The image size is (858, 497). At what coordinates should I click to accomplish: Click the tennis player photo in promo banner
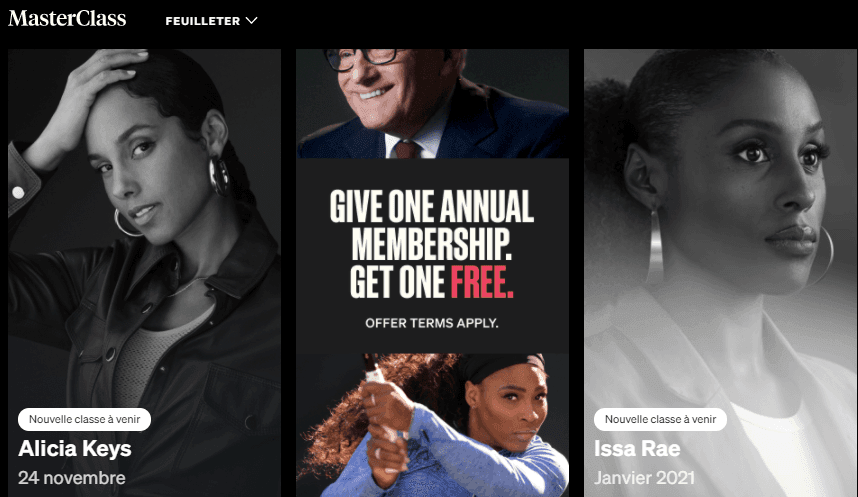pos(432,425)
